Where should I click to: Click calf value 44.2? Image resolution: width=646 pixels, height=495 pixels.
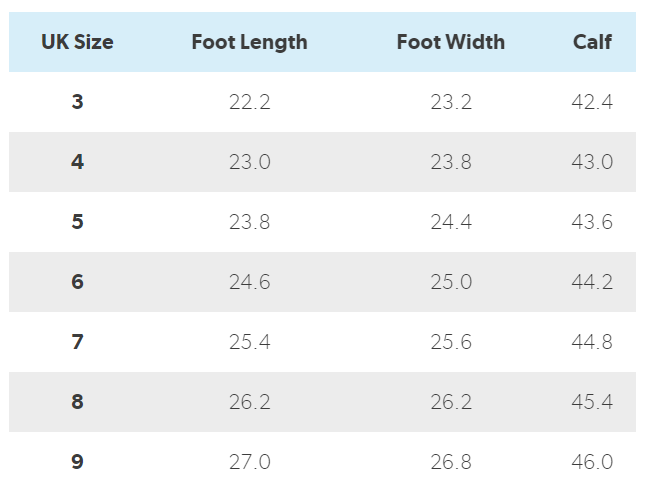[x=592, y=282]
